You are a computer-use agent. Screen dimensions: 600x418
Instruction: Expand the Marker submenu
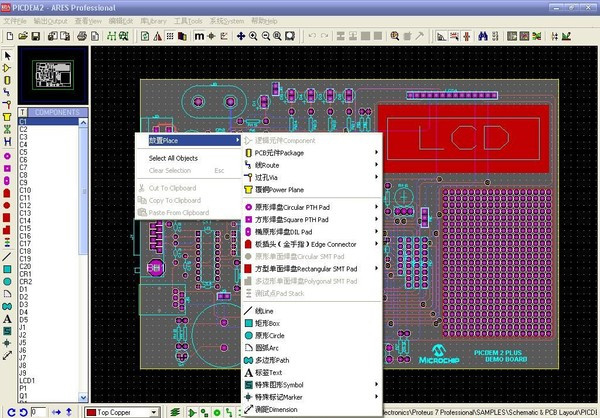[x=311, y=397]
